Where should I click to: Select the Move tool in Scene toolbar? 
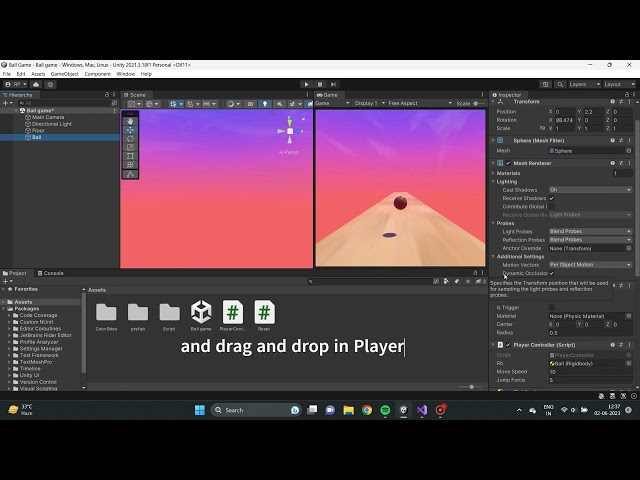[130, 130]
